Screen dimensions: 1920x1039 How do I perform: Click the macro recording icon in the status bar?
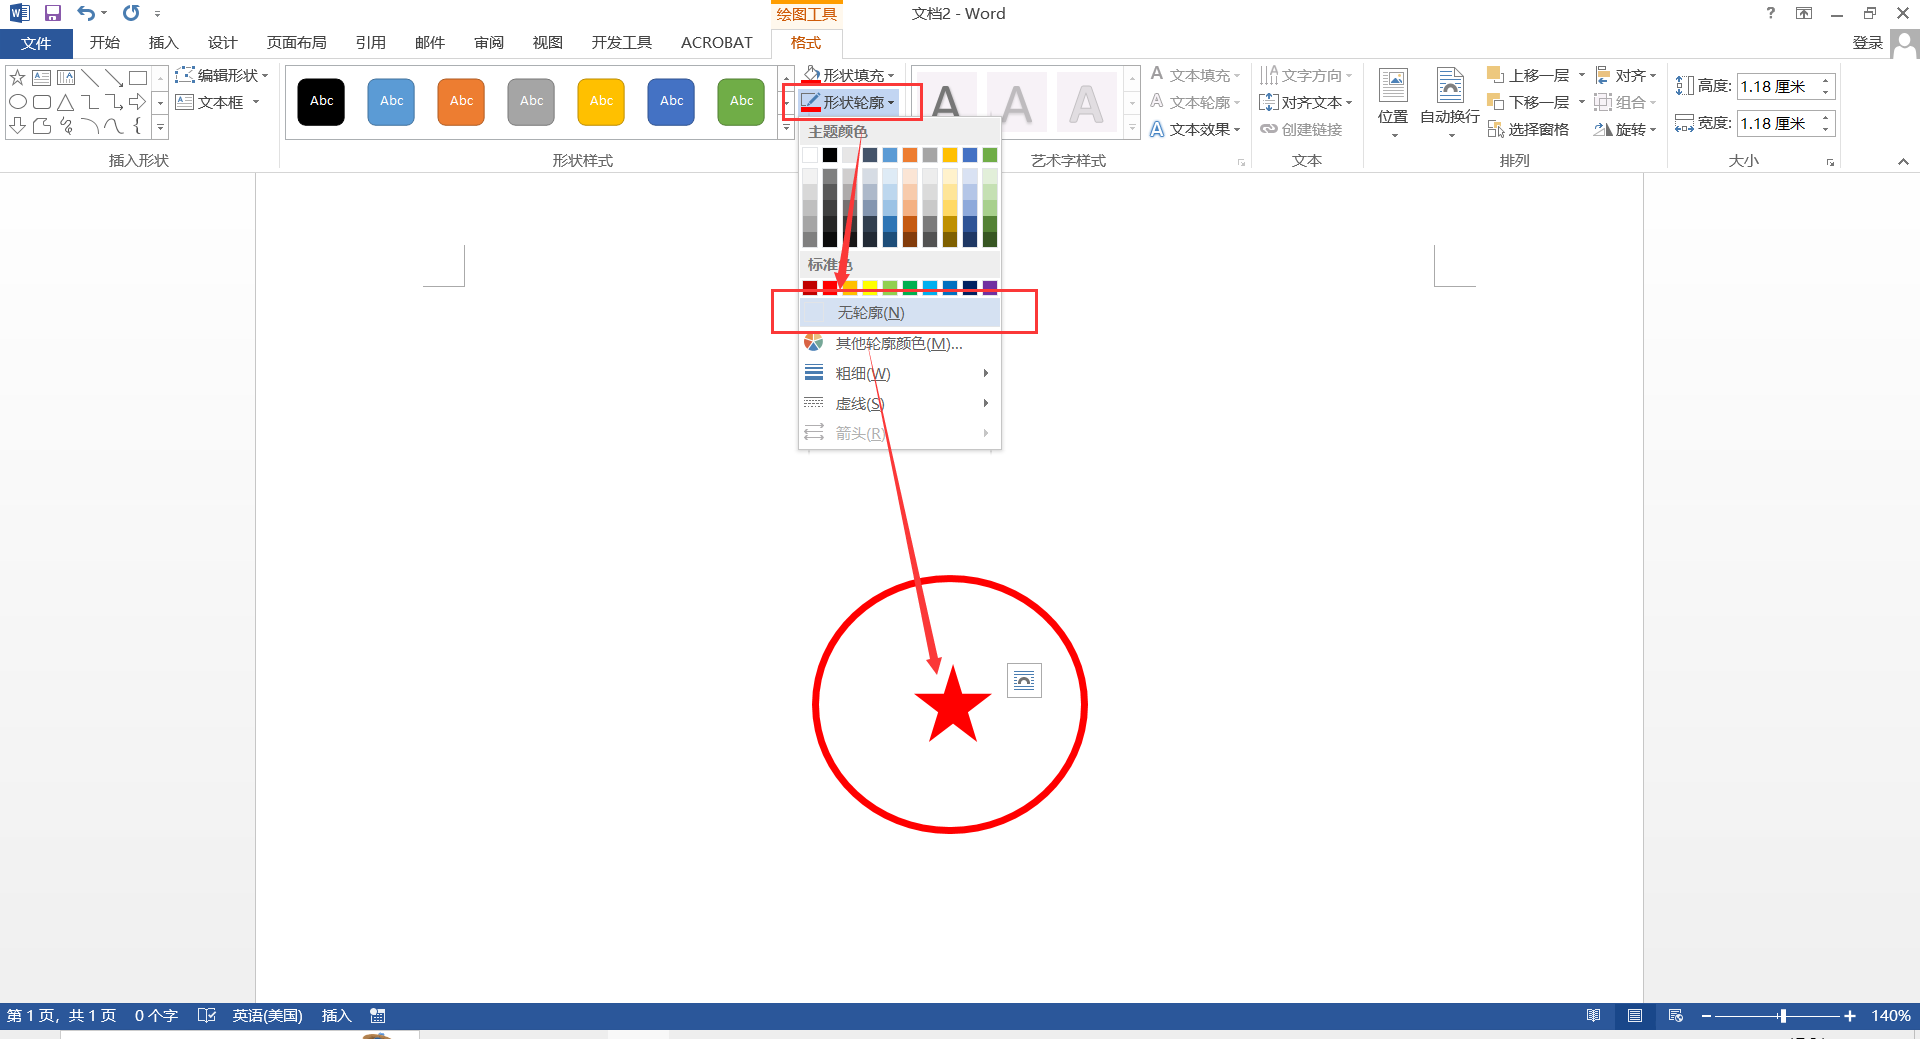pos(378,1016)
